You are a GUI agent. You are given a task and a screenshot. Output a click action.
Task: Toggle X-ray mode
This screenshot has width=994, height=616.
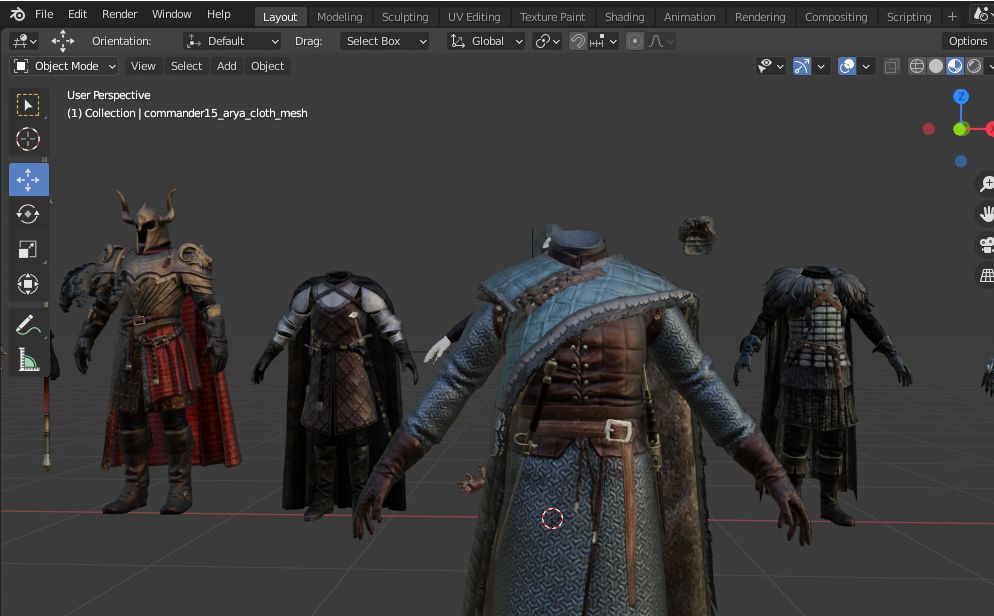891,66
